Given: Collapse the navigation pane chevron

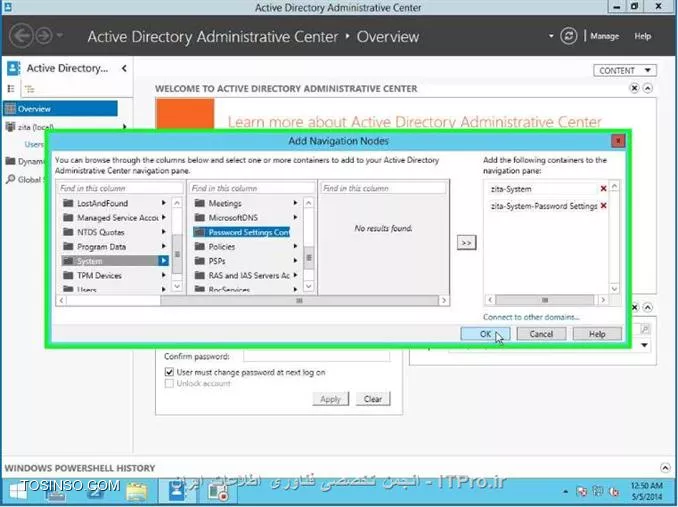Looking at the screenshot, I should 124,68.
